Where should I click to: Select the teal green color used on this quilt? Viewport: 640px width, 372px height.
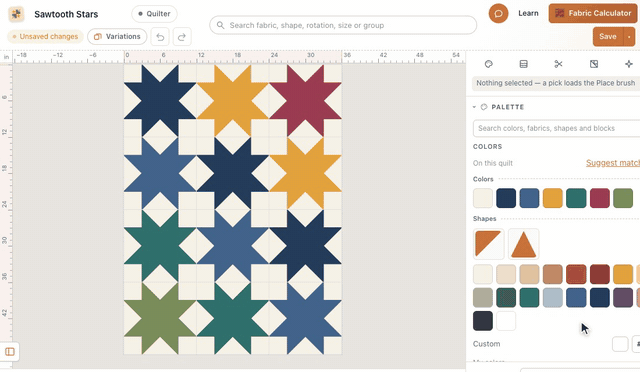[x=576, y=198]
